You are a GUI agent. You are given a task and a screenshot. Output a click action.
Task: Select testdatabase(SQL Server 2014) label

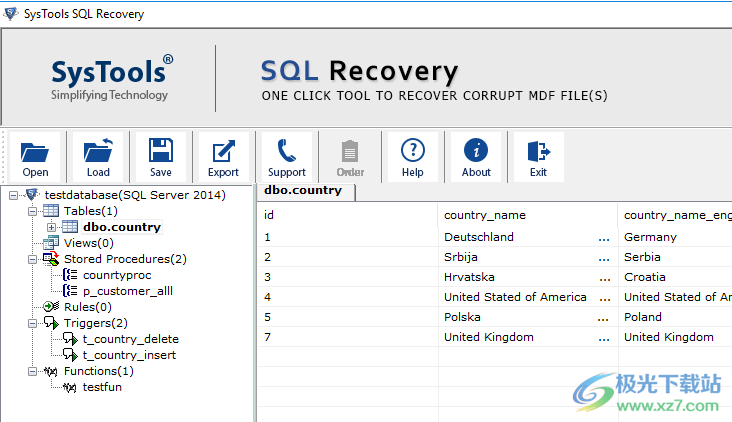click(x=135, y=195)
